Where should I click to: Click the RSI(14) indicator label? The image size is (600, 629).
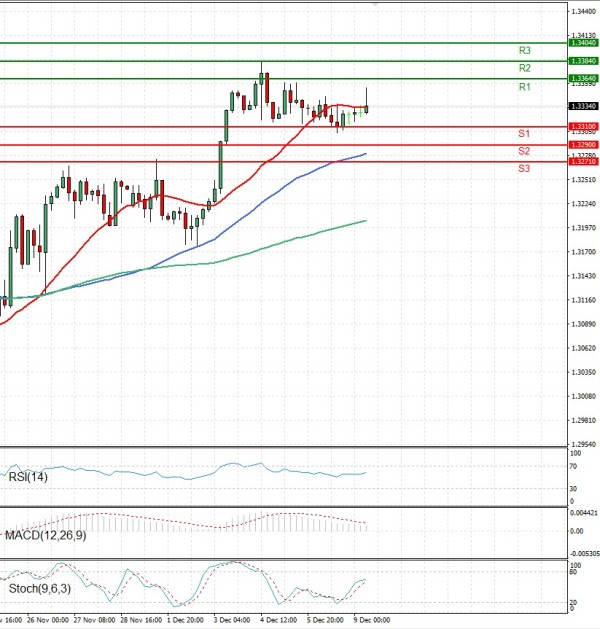click(x=29, y=477)
